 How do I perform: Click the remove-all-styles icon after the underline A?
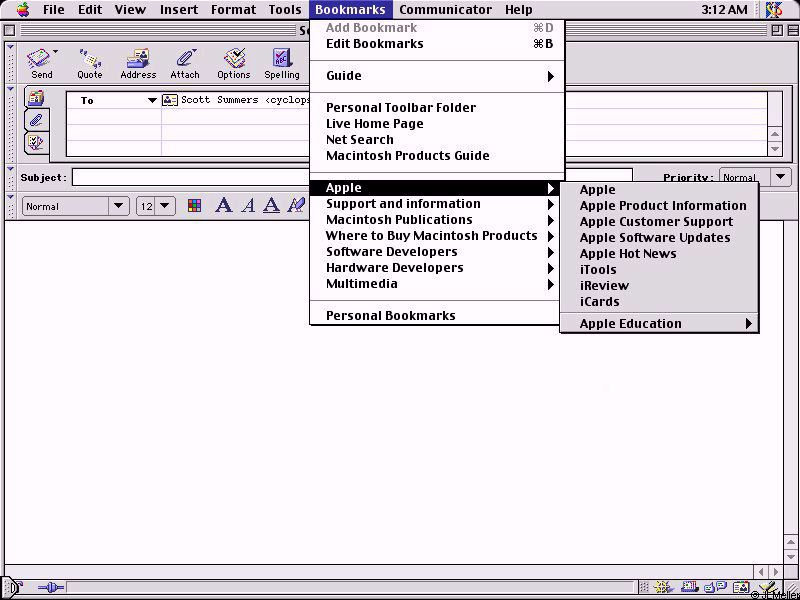point(296,206)
